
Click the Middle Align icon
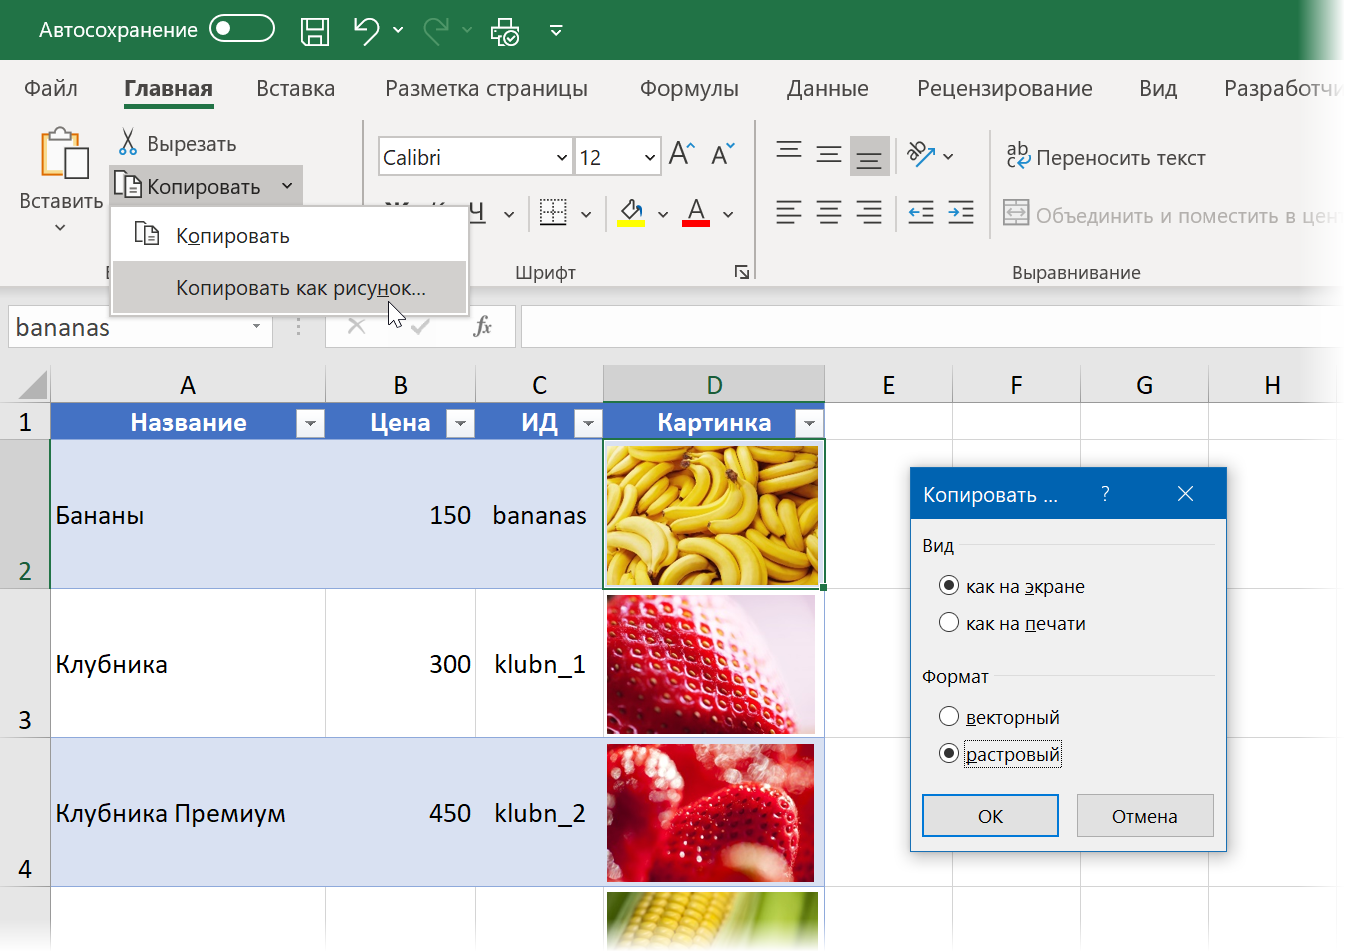[x=829, y=154]
